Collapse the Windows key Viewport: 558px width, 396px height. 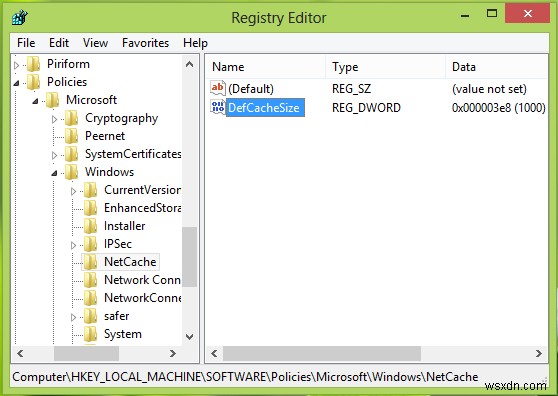54,173
